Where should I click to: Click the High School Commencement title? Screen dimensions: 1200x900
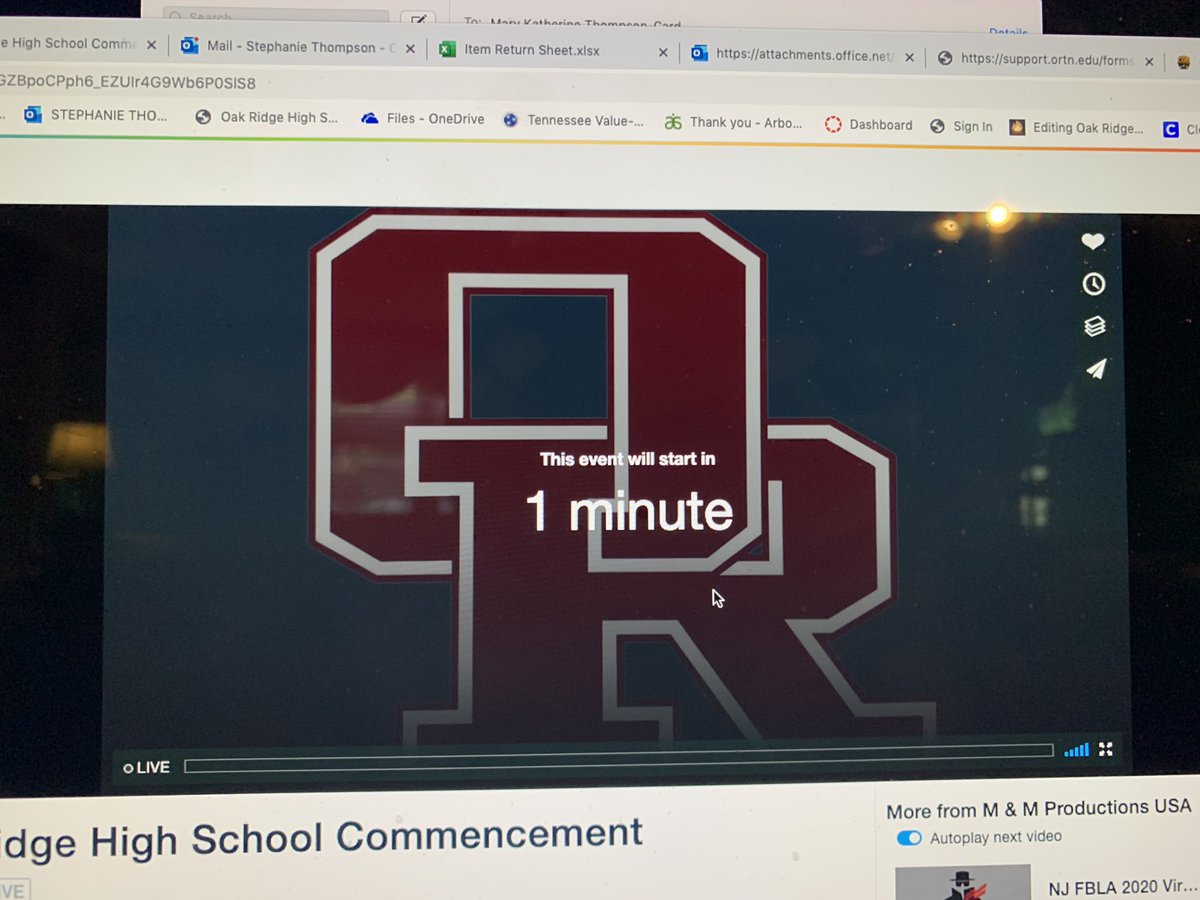click(x=320, y=838)
